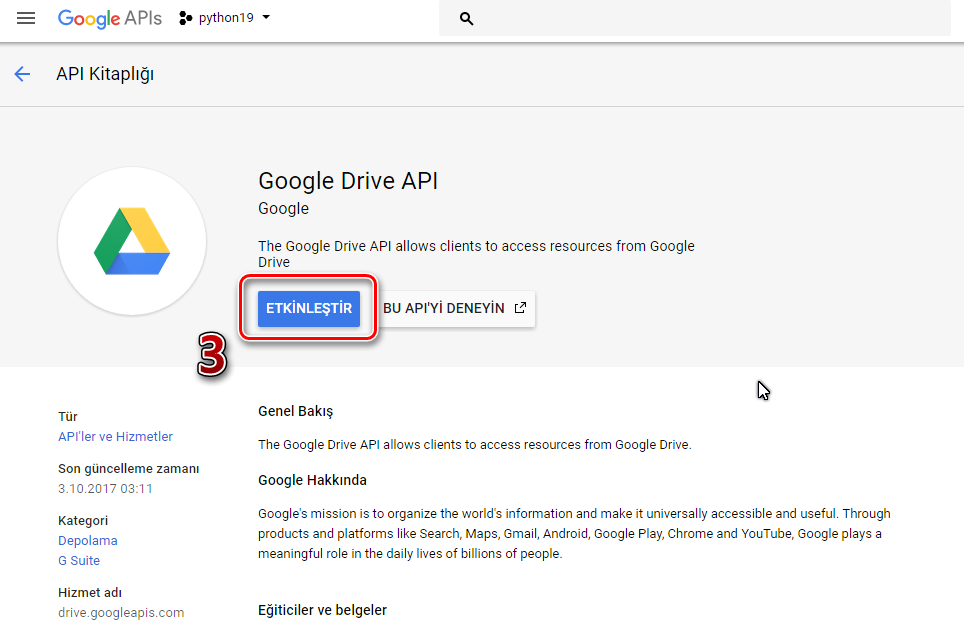Viewport: 964px width, 632px height.
Task: Click the Kategori label
Action: (x=83, y=521)
